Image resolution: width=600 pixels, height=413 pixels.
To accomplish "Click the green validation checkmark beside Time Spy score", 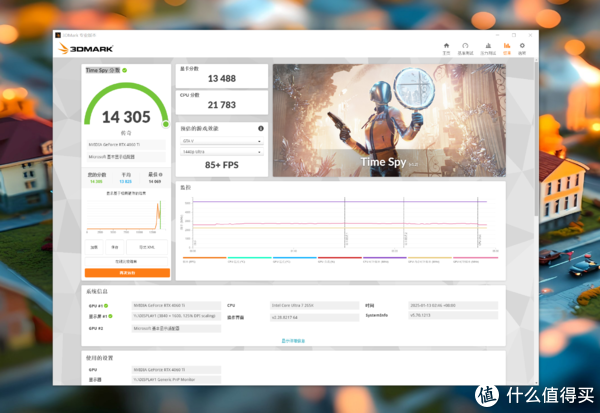I will 125,70.
